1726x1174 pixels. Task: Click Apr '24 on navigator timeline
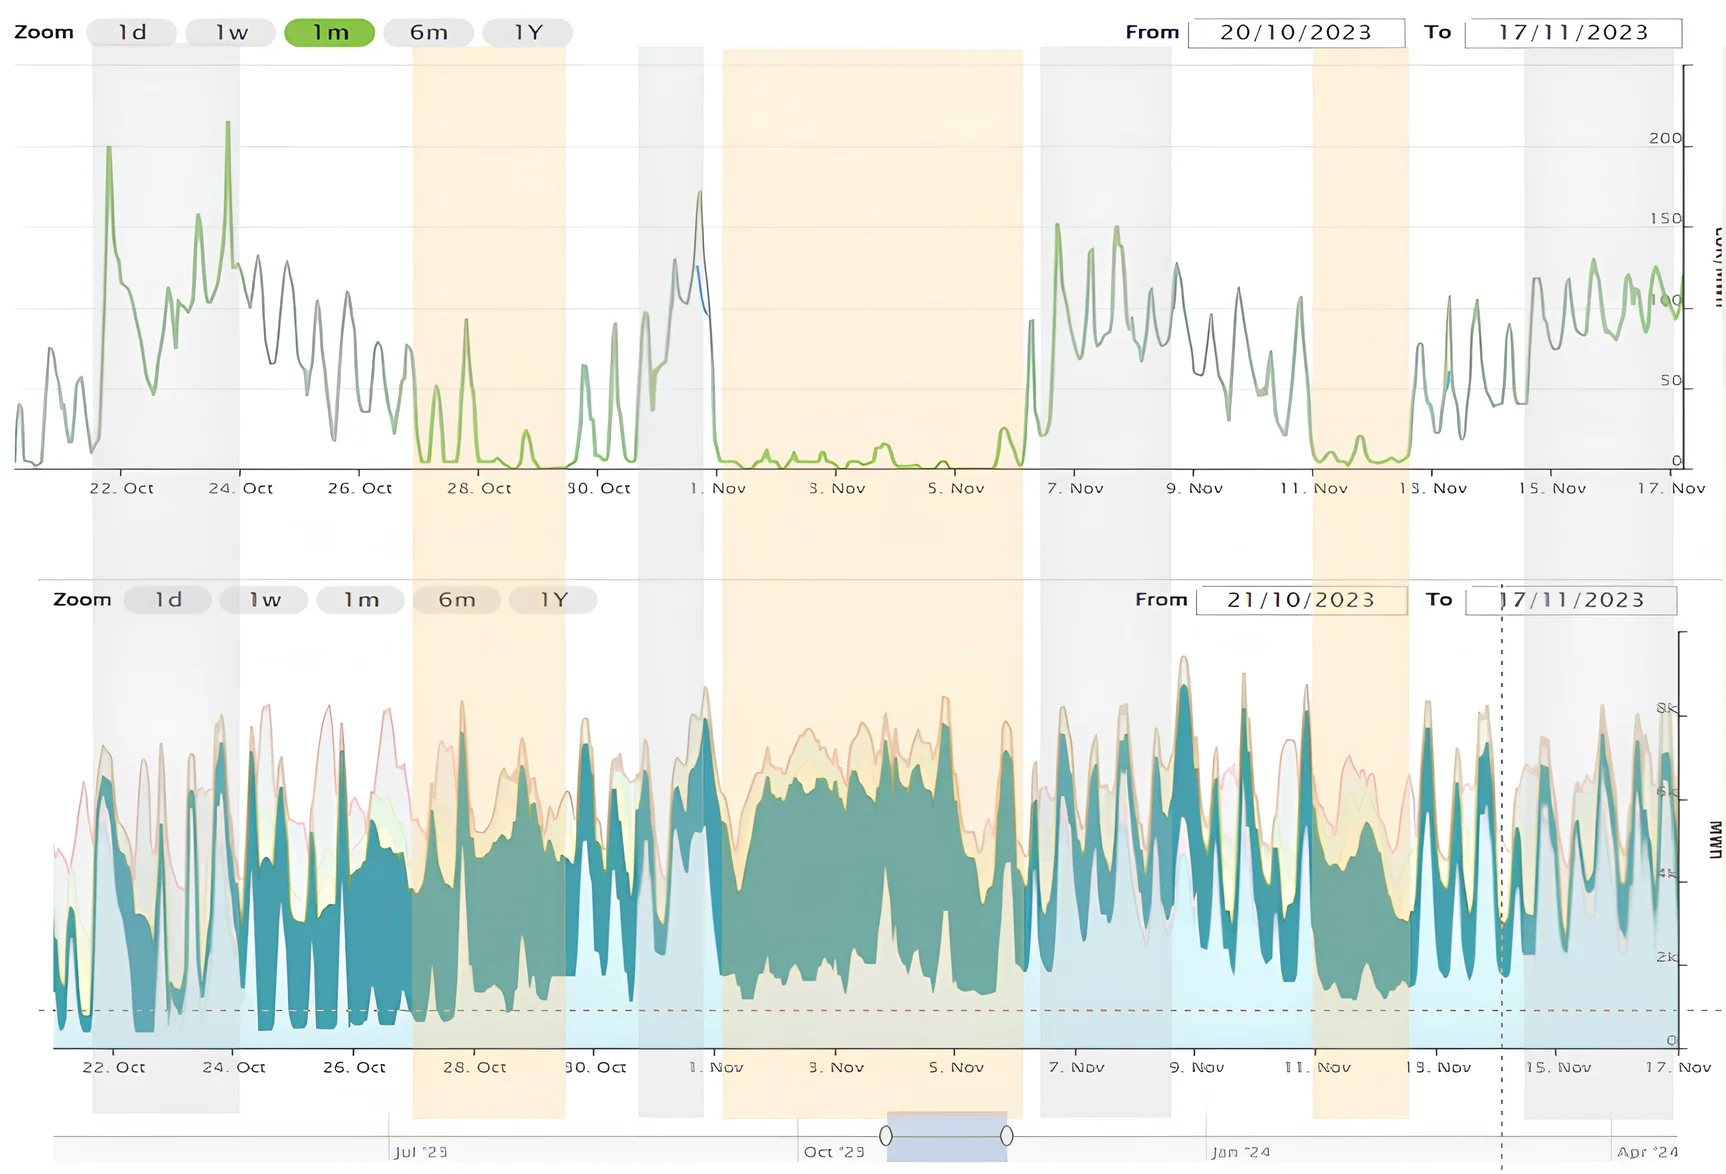[1647, 1152]
